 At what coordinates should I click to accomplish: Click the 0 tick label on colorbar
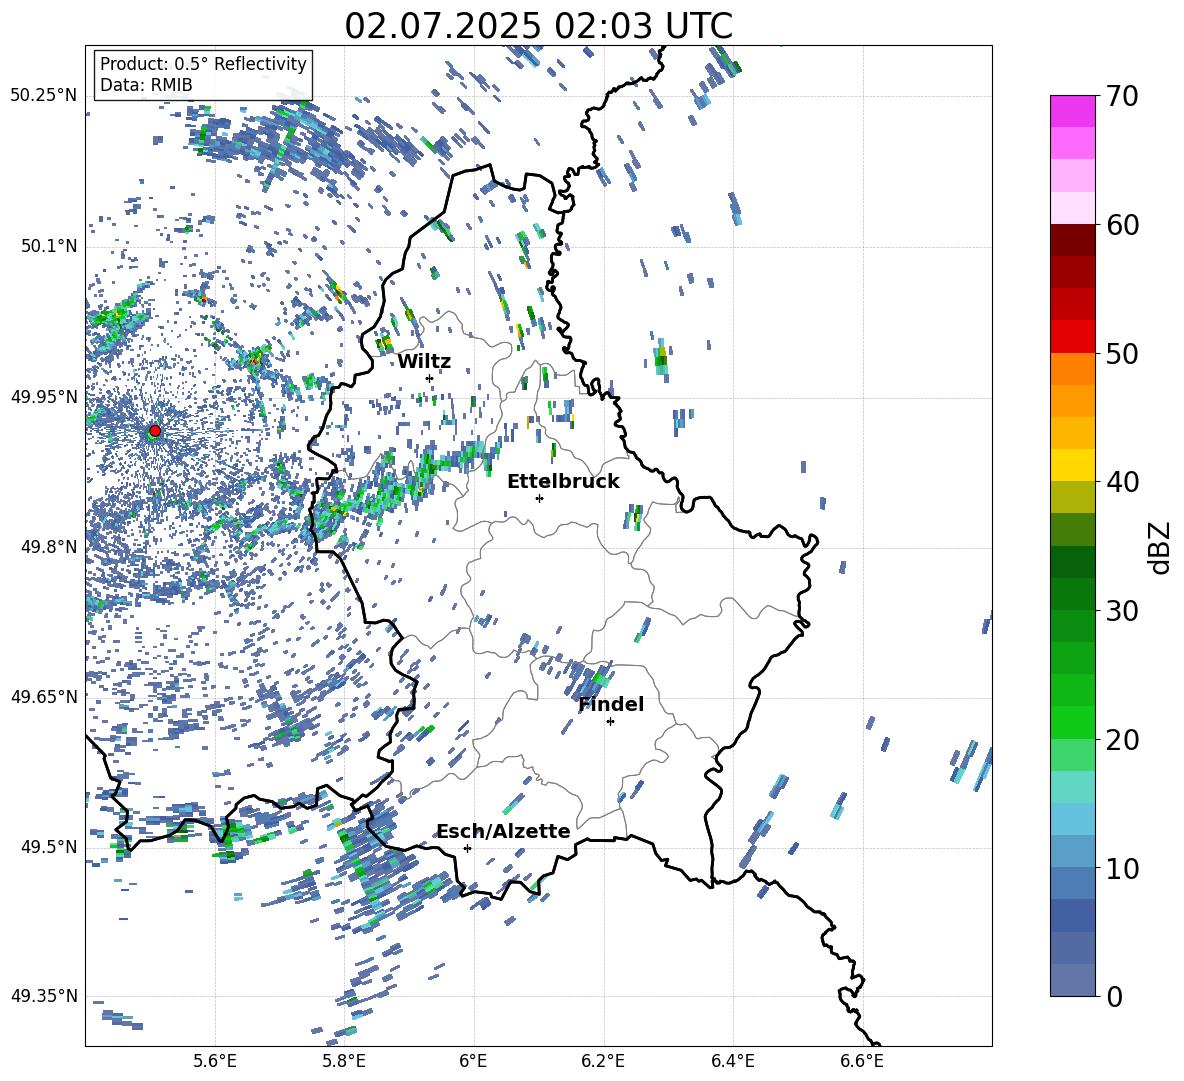point(1114,996)
